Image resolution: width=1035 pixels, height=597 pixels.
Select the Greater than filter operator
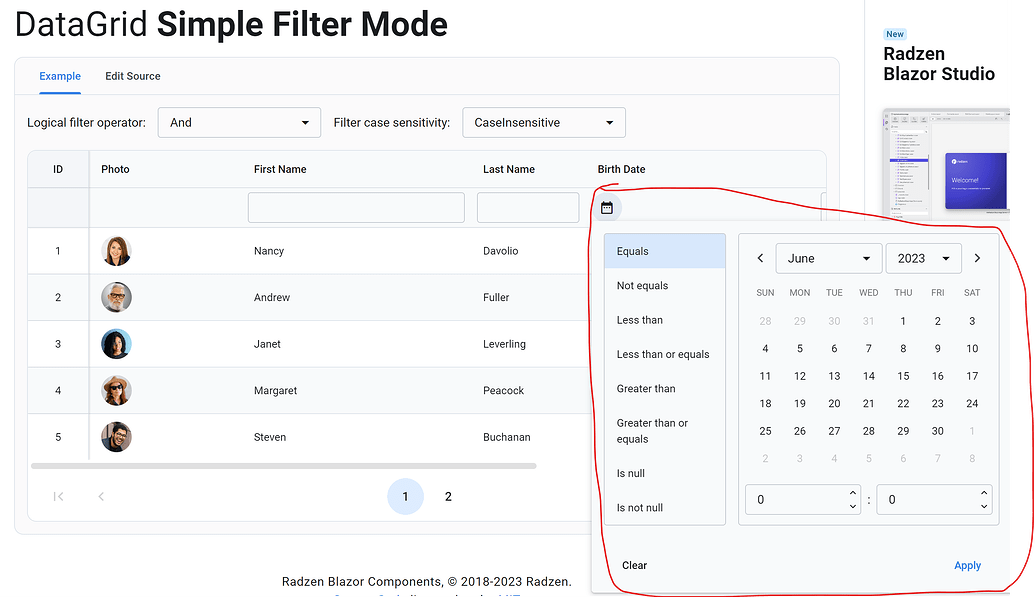click(x=665, y=388)
